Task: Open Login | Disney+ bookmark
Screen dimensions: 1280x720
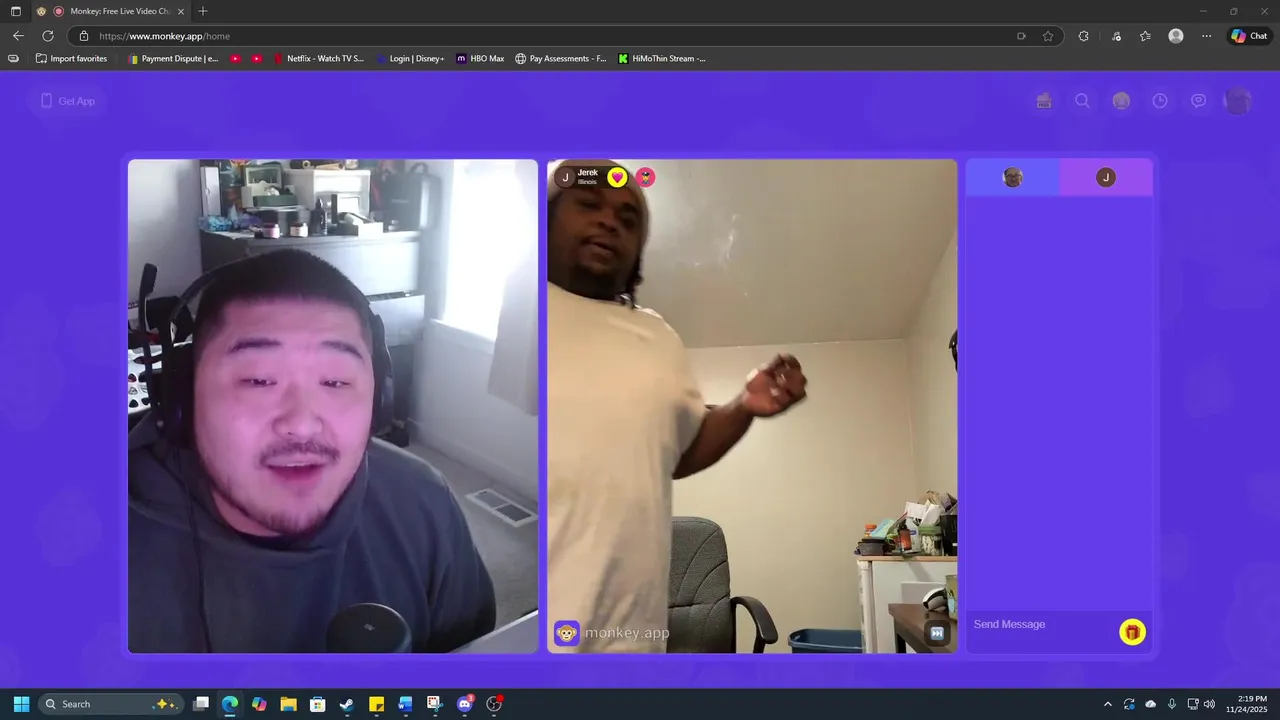Action: (x=411, y=59)
